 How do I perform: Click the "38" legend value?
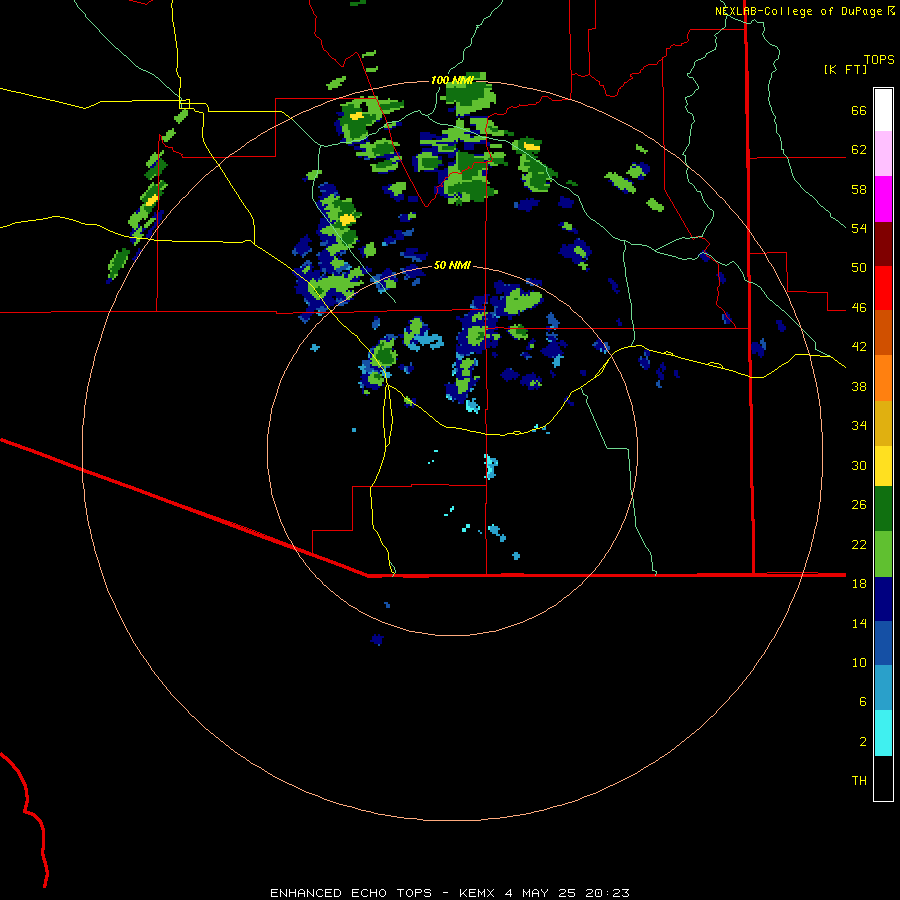[x=859, y=386]
